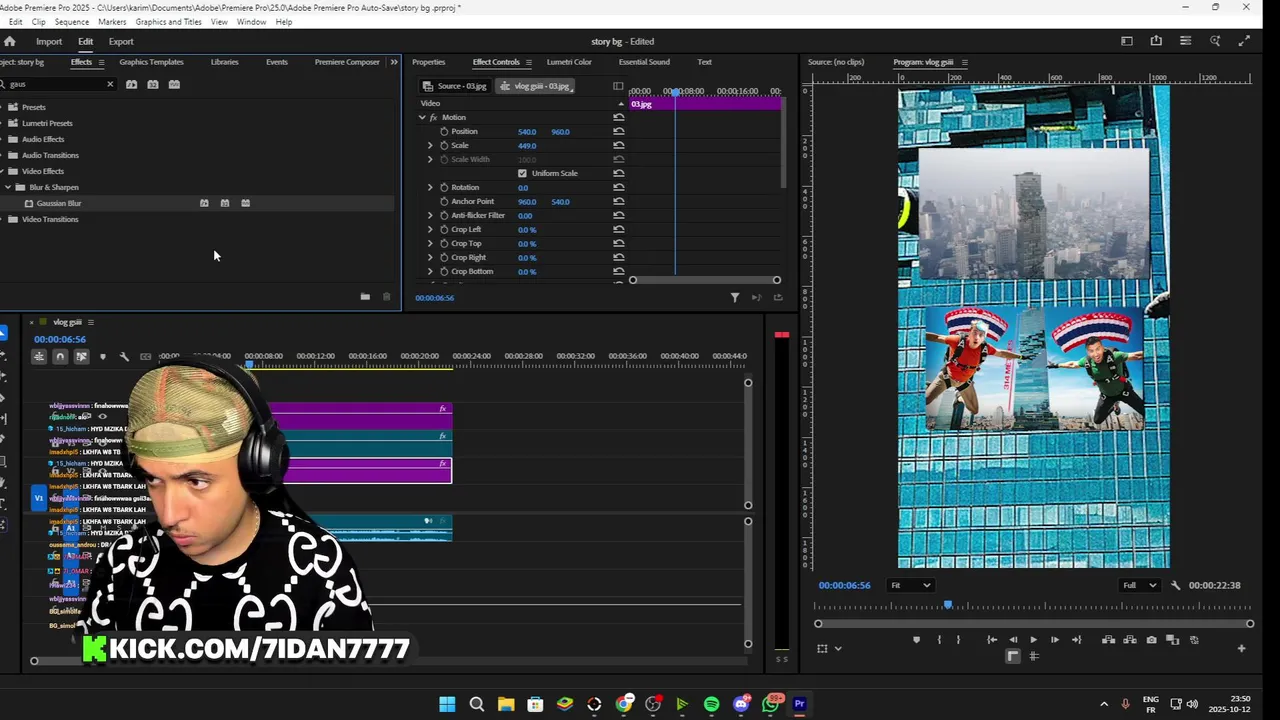Viewport: 1280px width, 720px height.
Task: Switch to Export workspace
Action: click(x=121, y=41)
